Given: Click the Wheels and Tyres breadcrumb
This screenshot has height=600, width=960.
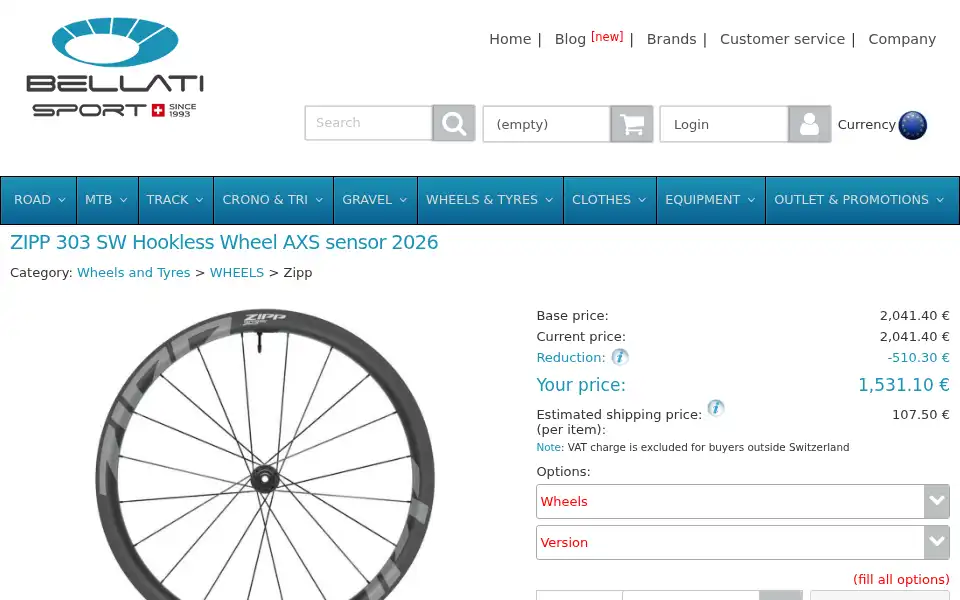Looking at the screenshot, I should 133,272.
